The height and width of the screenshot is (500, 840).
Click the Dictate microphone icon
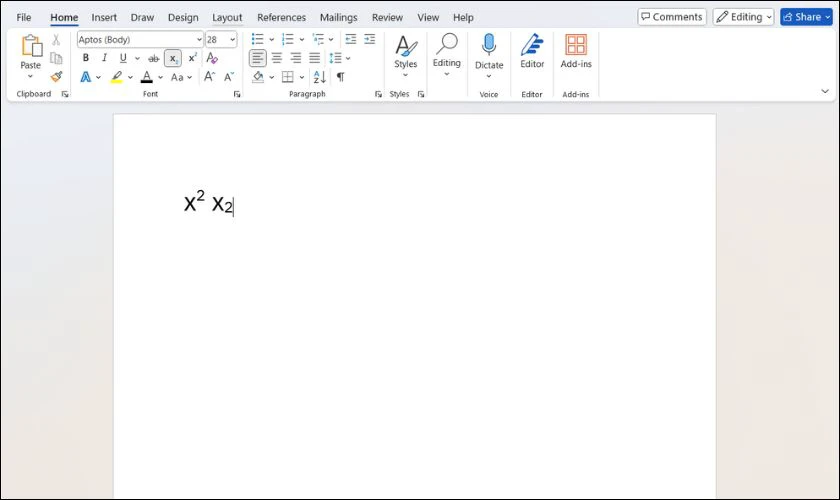tap(489, 46)
